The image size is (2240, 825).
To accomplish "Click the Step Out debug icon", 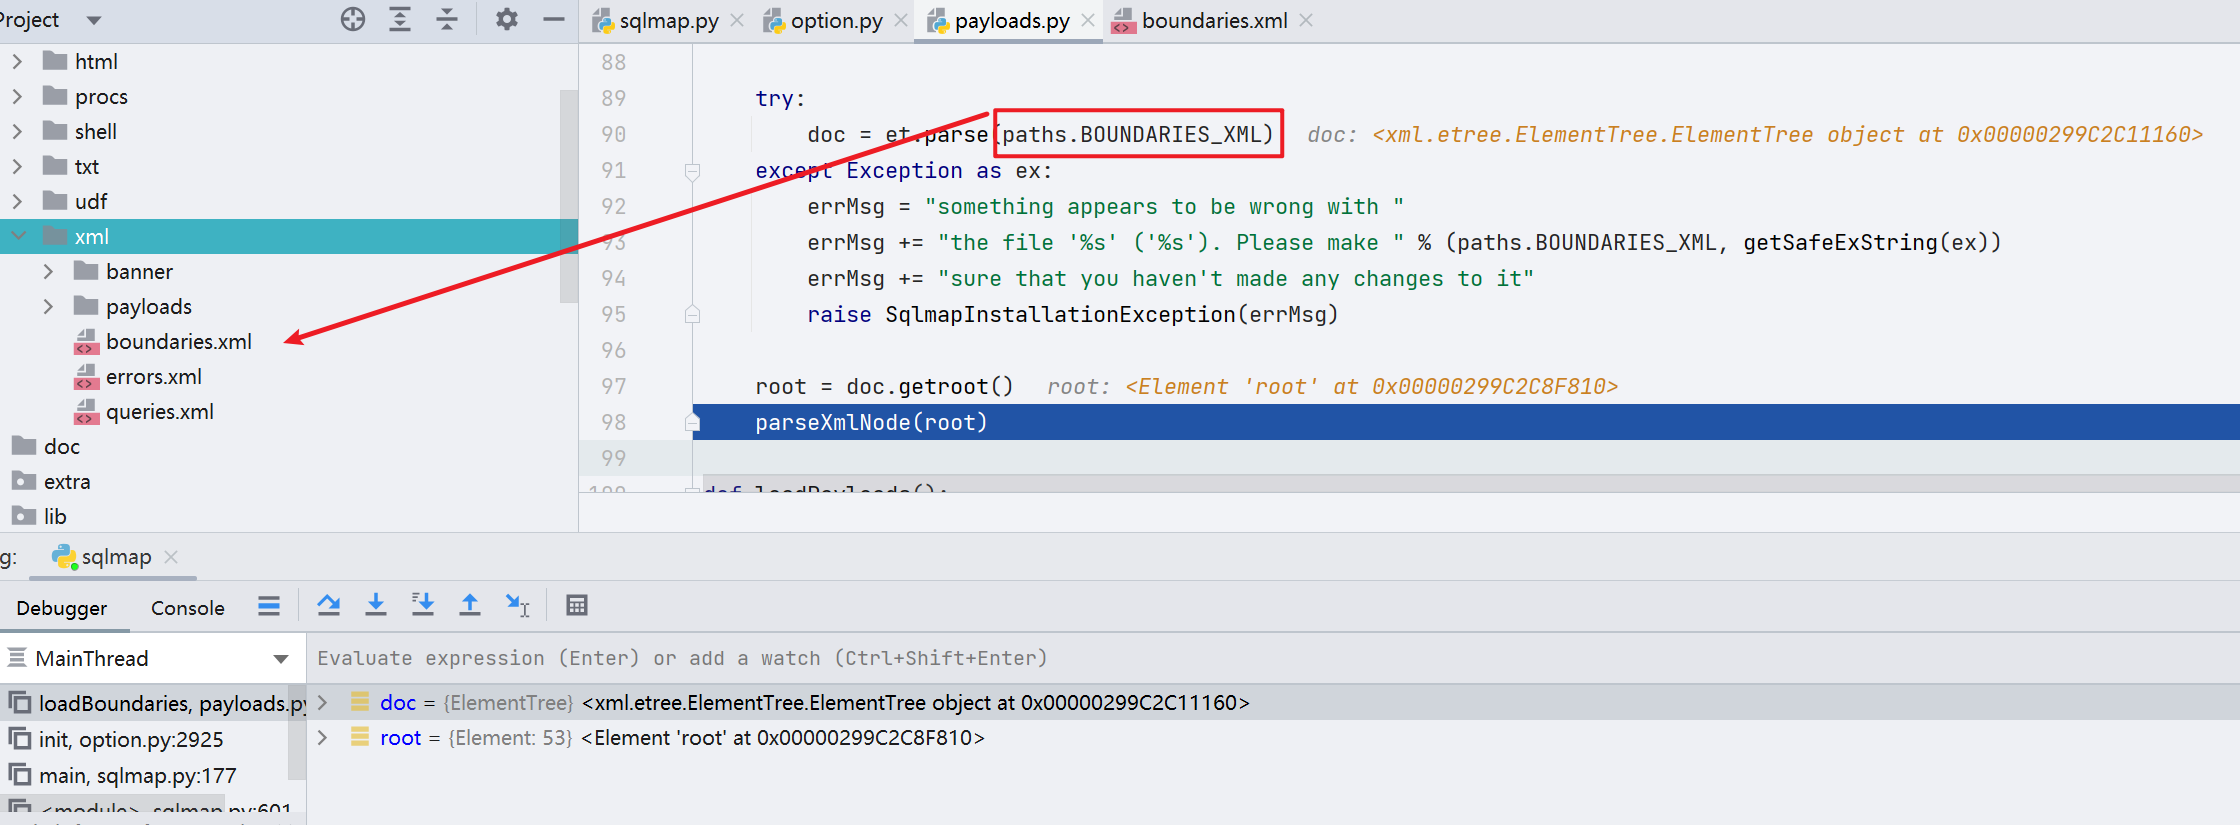I will click(x=470, y=605).
